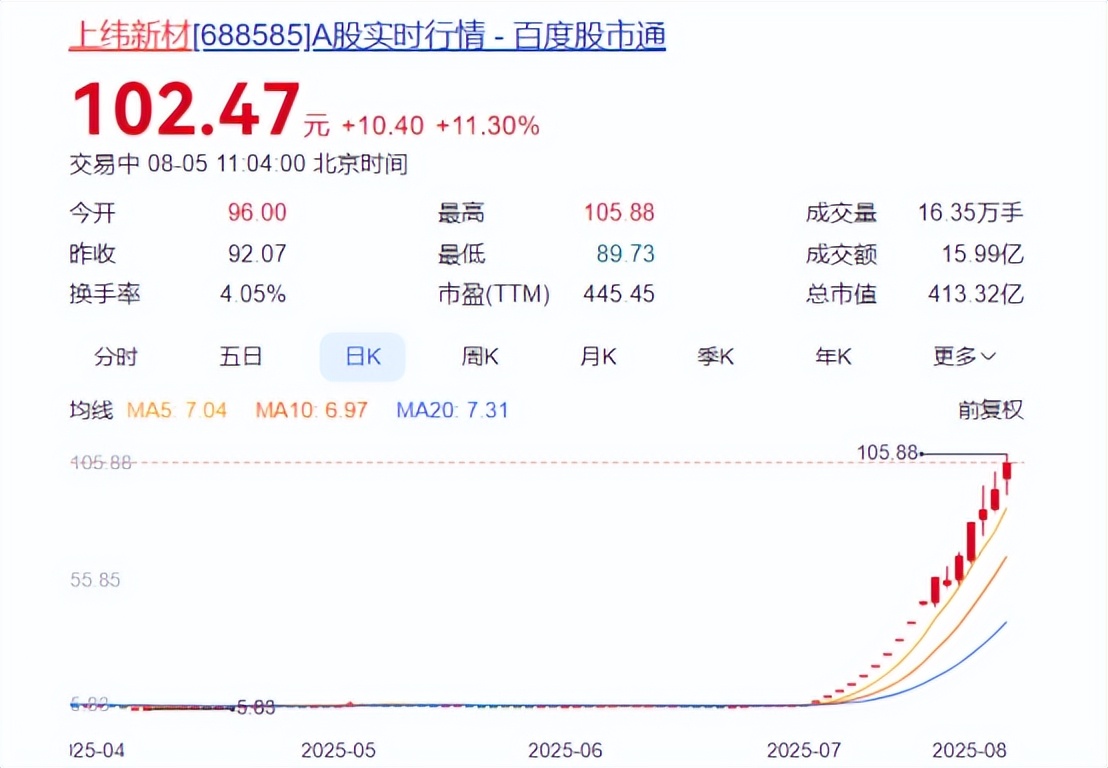Switch to the 分时 chart tab

click(x=116, y=357)
